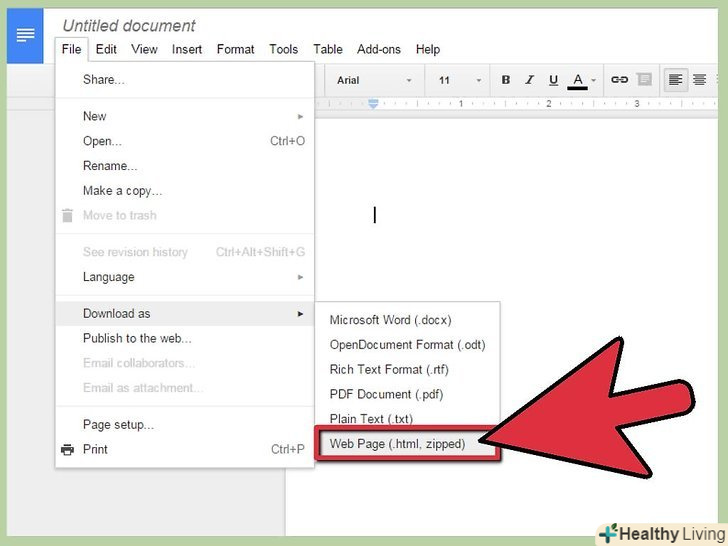Open the text color picker
Viewport: 728px width, 546px height.
(x=582, y=80)
